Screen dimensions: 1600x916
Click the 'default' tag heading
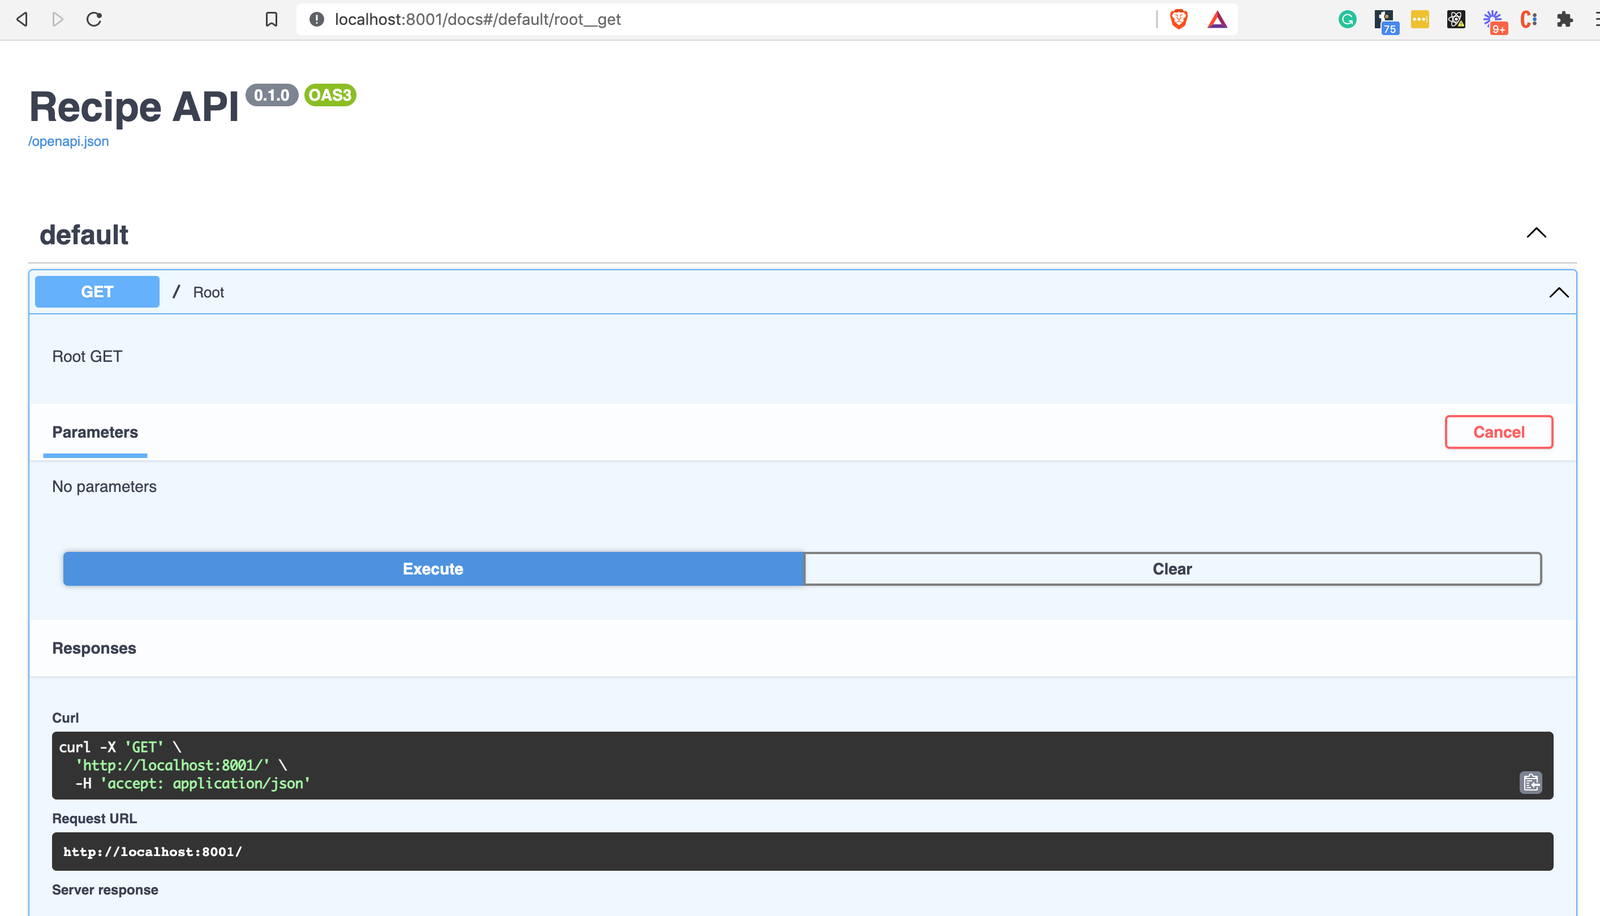coord(84,235)
